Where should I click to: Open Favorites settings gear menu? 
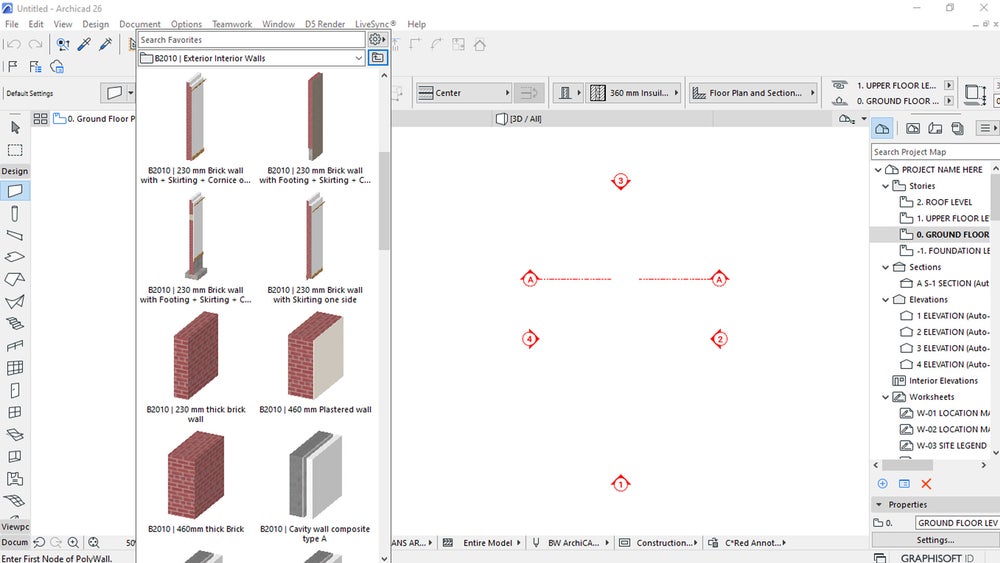click(x=377, y=40)
